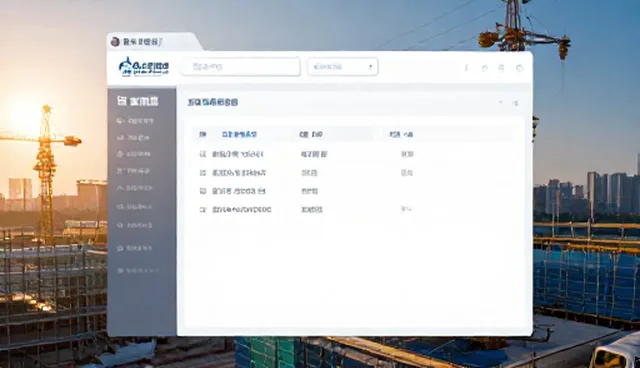Open the first menu entry under the sidebar title
Viewport: 640px width, 368px height.
(x=135, y=121)
